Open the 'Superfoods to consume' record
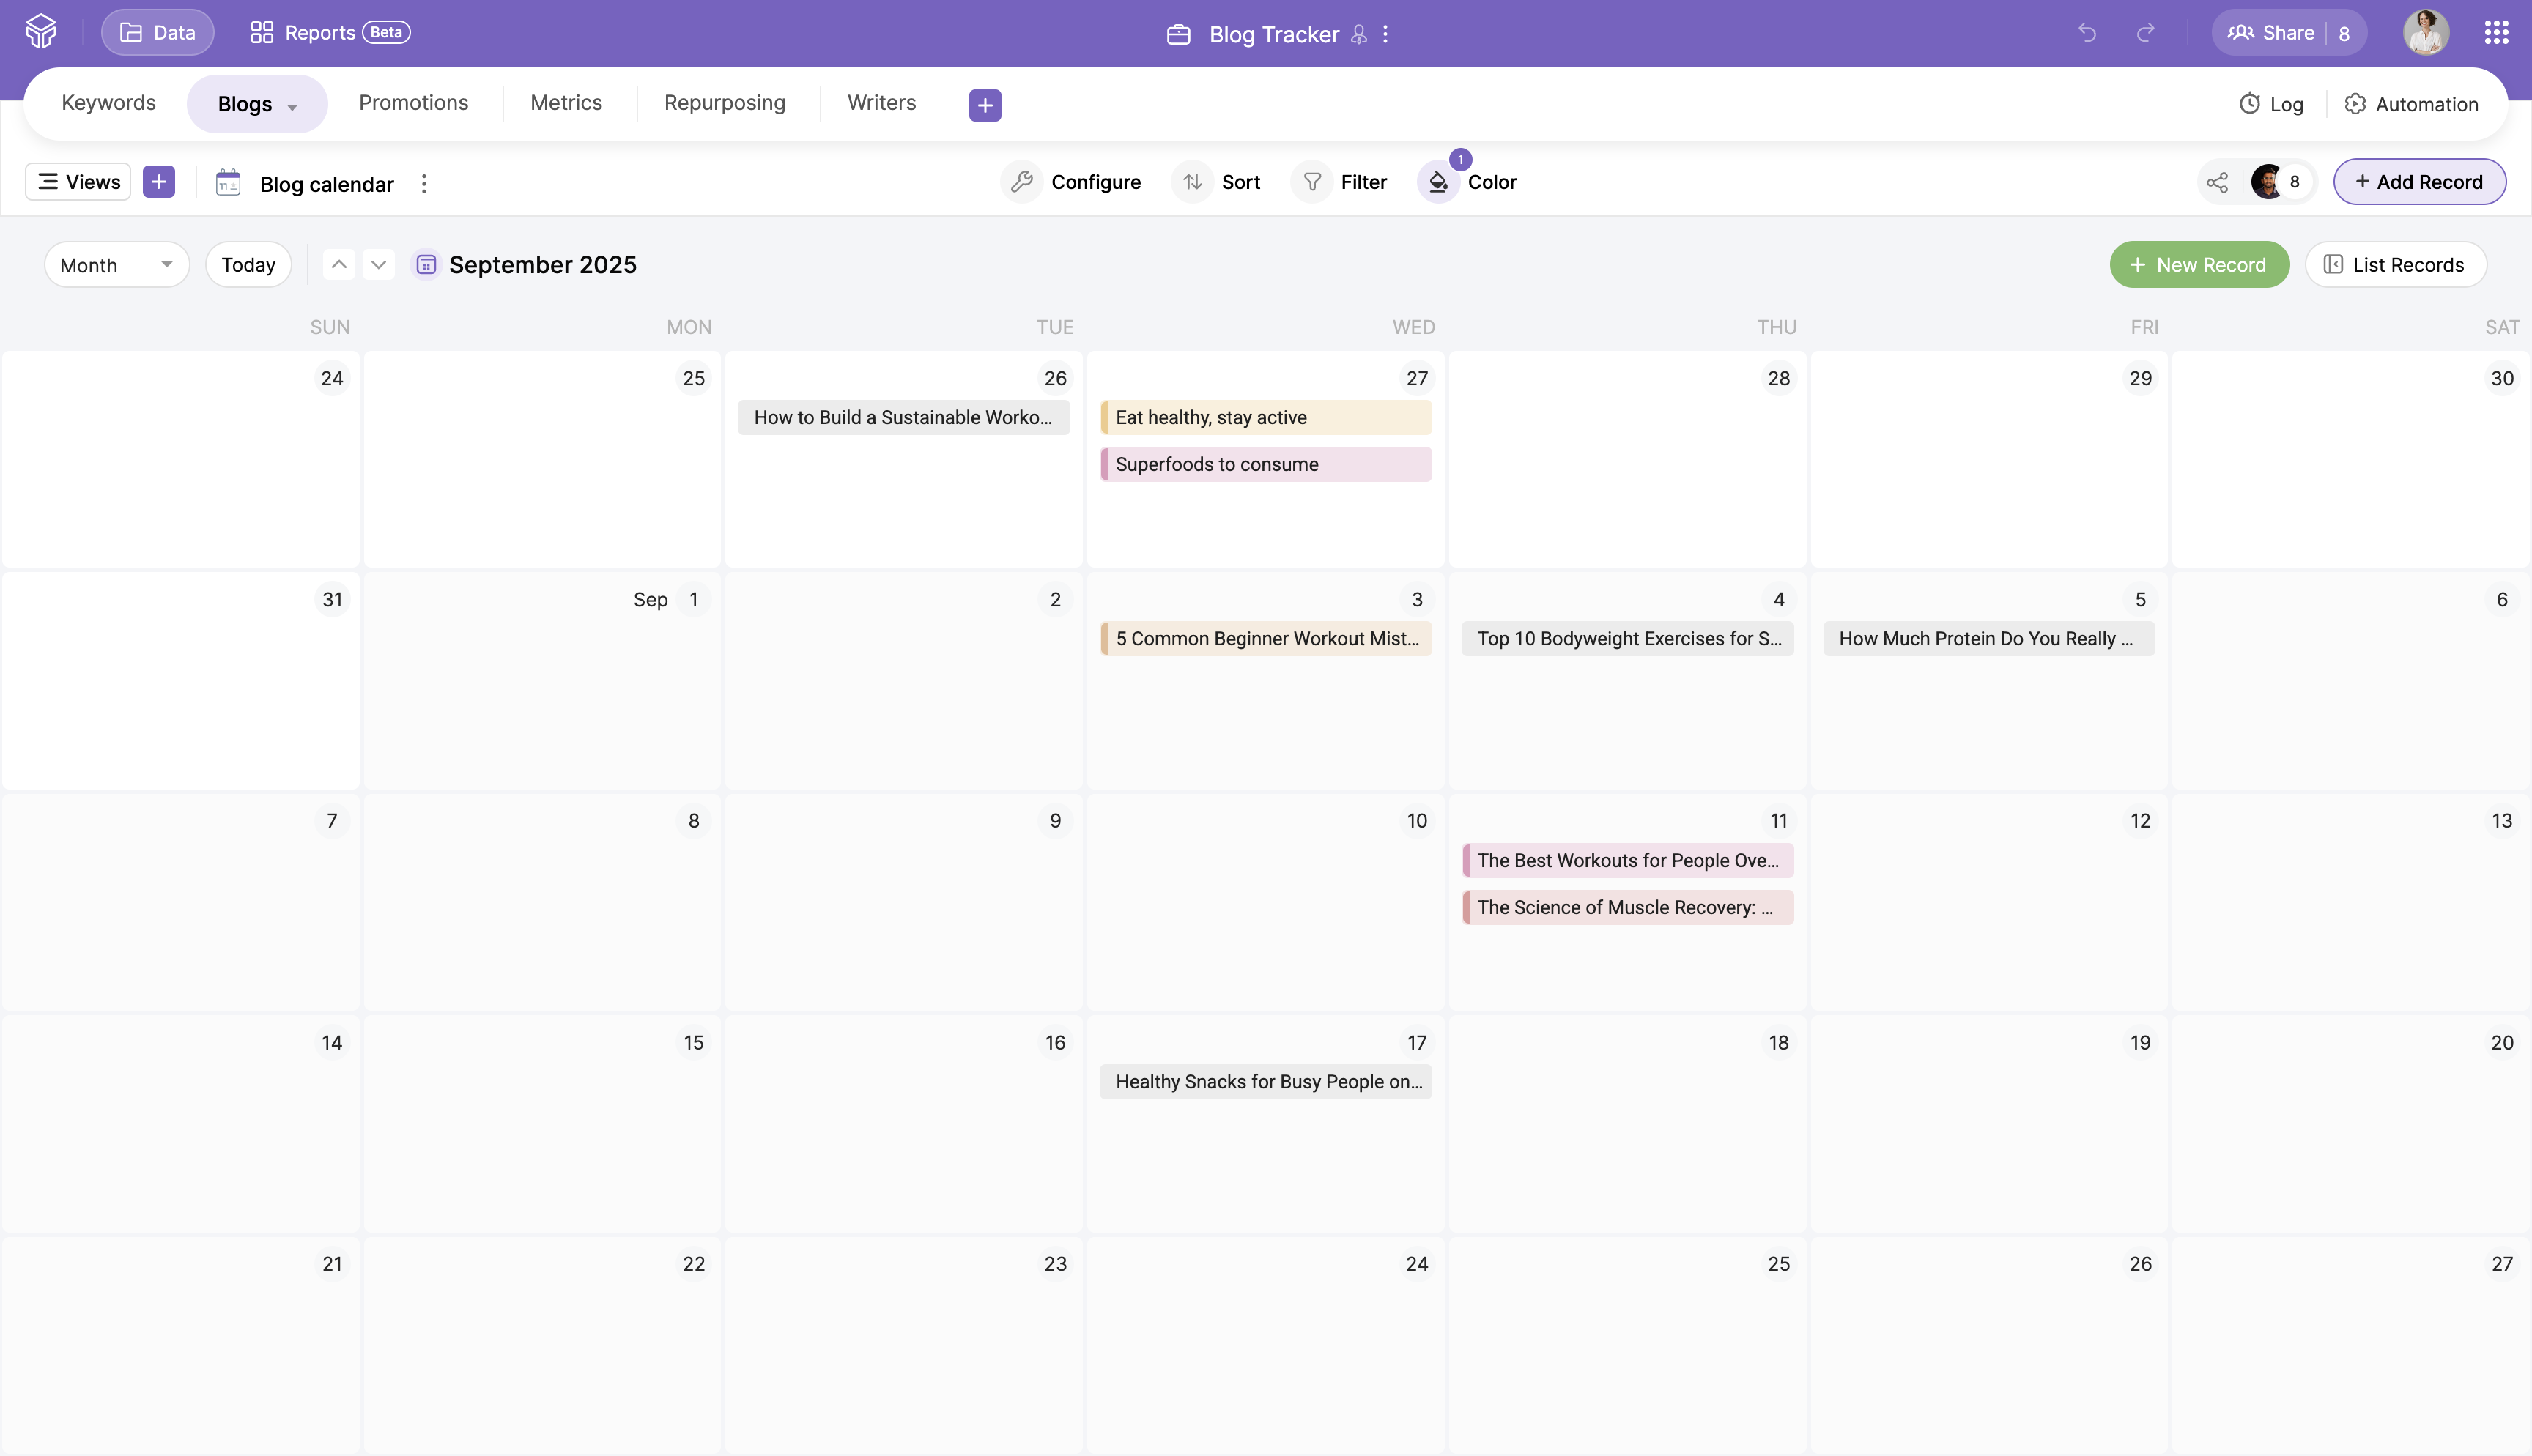The image size is (2532, 1456). click(1266, 464)
